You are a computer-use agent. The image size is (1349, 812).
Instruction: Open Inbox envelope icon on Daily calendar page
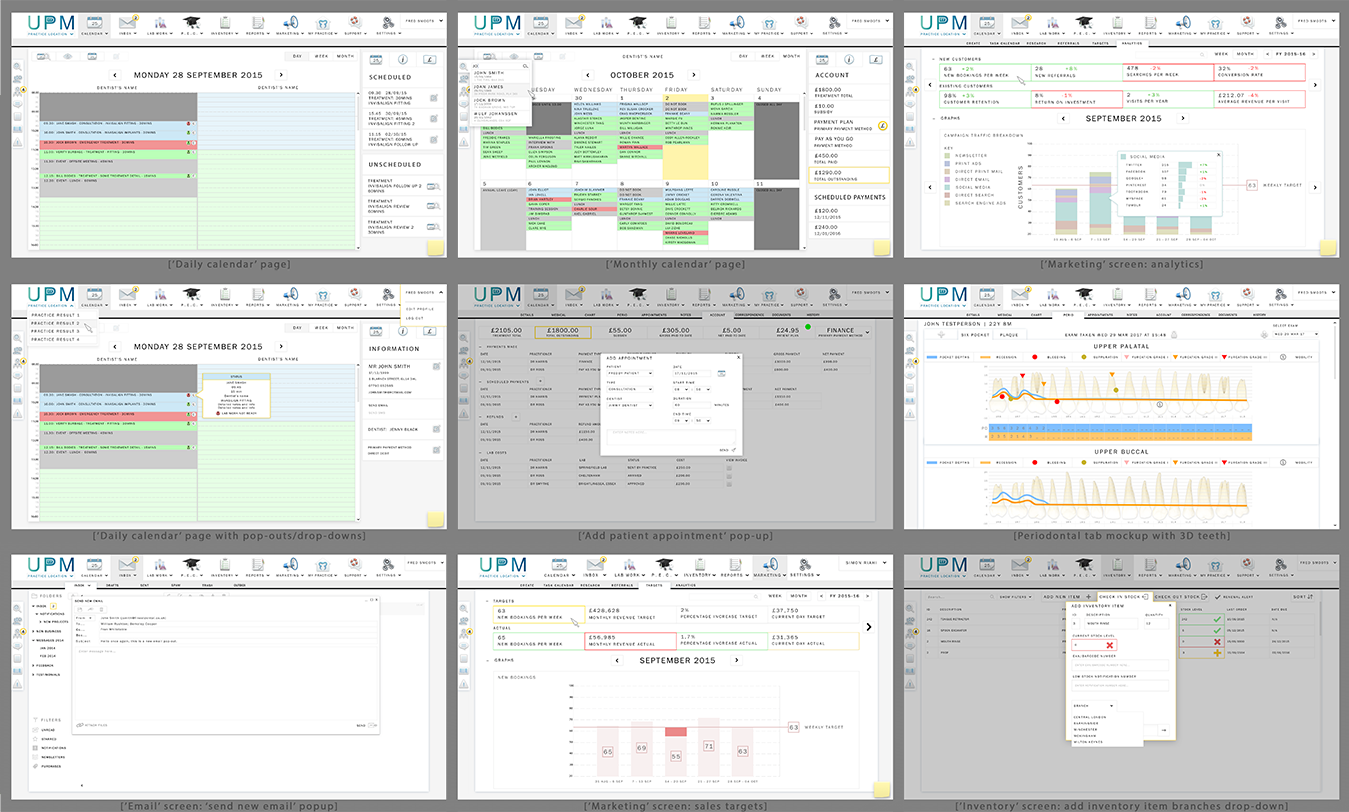(x=128, y=23)
